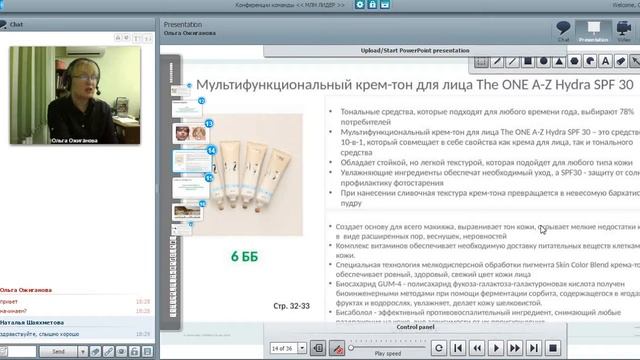Toggle the annotation pen button in Control panel

[x=337, y=348]
